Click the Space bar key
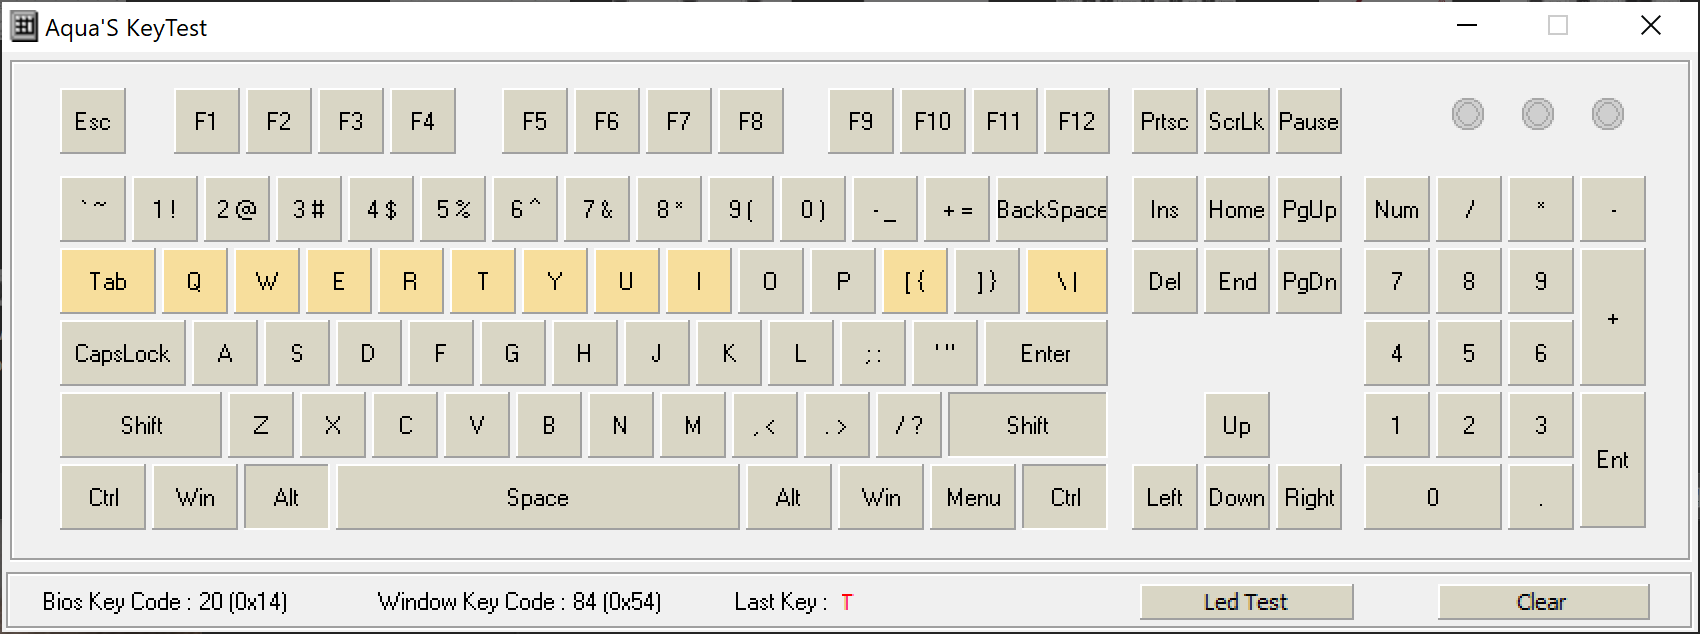1700x634 pixels. pyautogui.click(x=538, y=498)
